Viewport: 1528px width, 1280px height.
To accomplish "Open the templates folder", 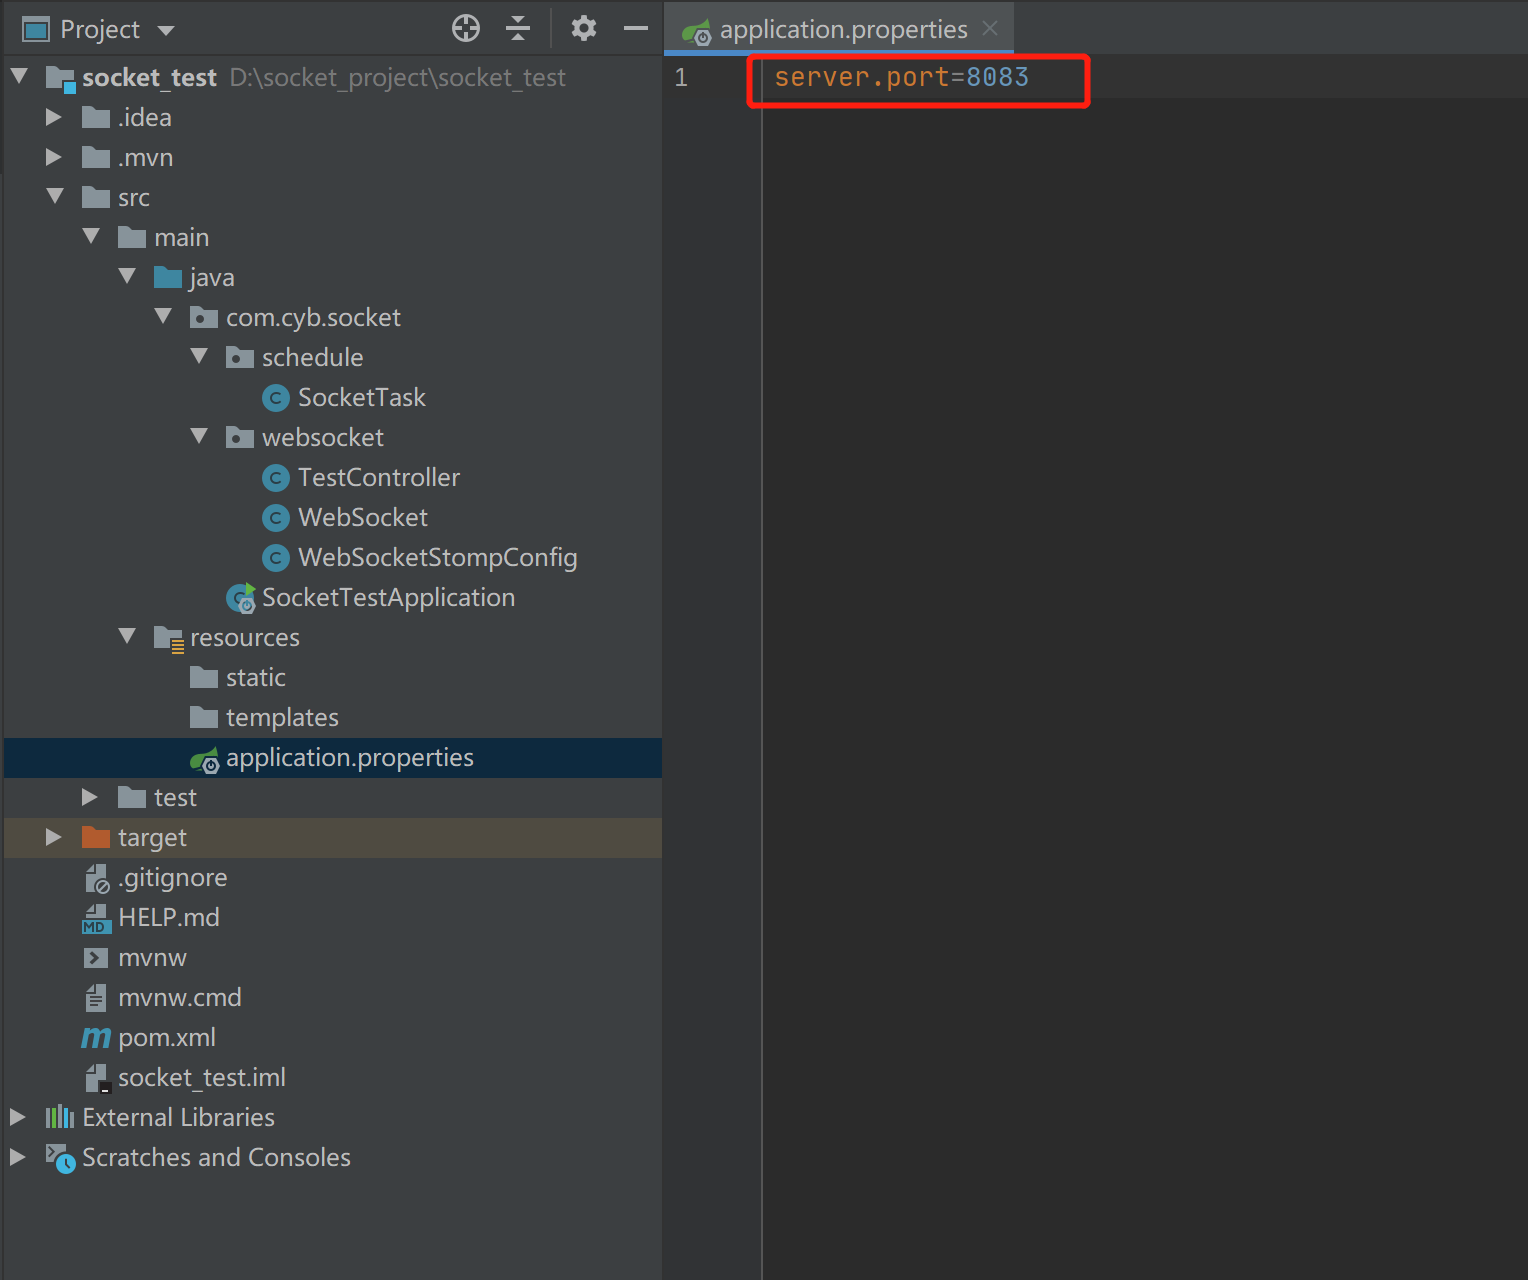I will point(282,717).
